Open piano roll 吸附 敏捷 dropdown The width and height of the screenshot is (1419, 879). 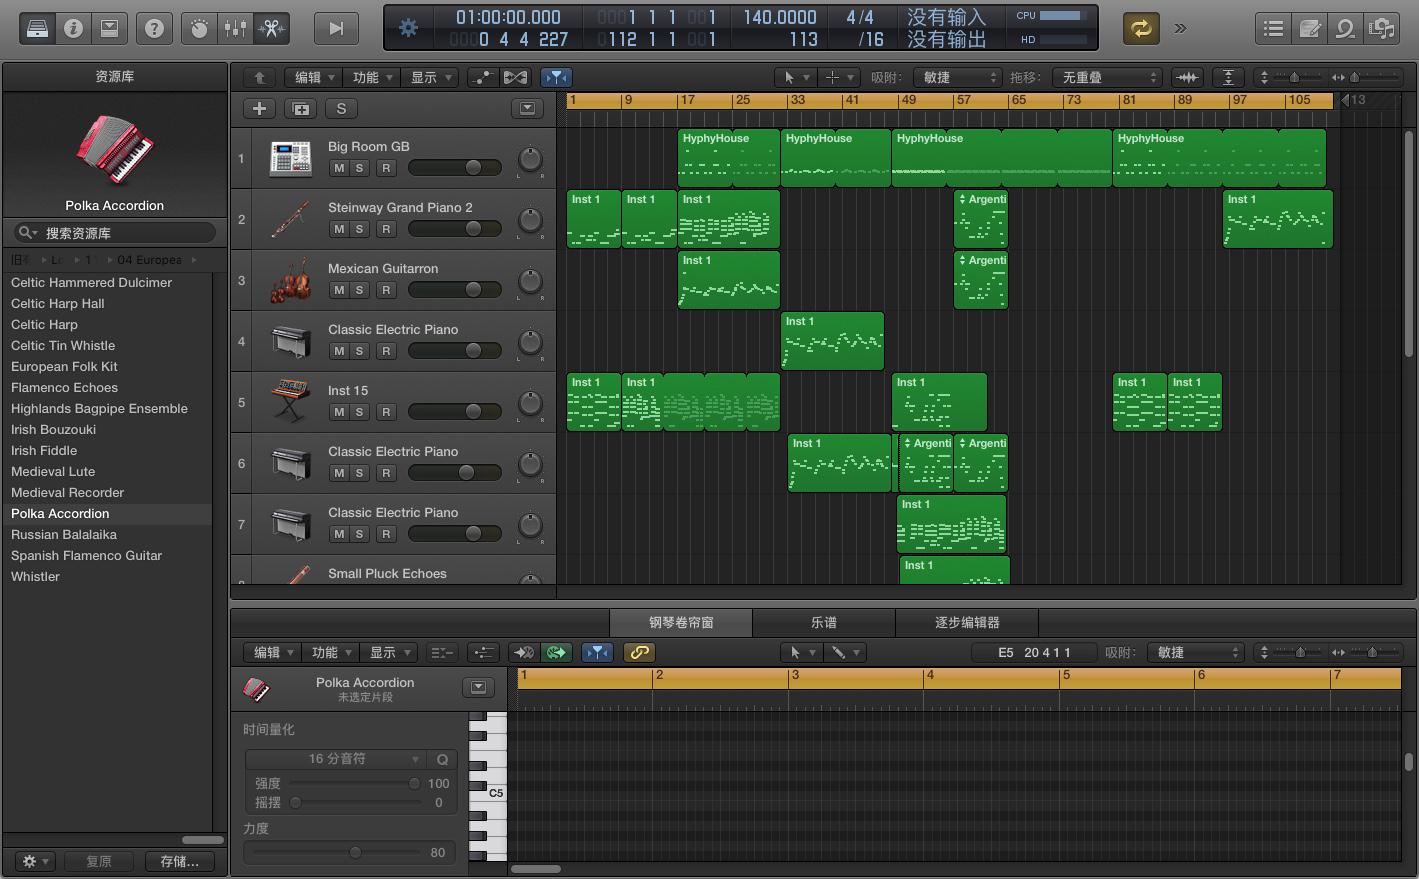[x=1196, y=652]
